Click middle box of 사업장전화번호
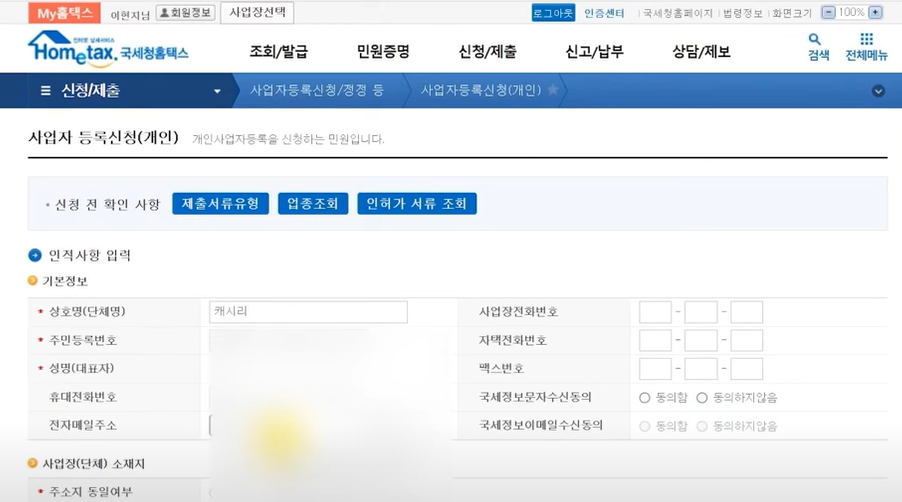 pos(701,312)
